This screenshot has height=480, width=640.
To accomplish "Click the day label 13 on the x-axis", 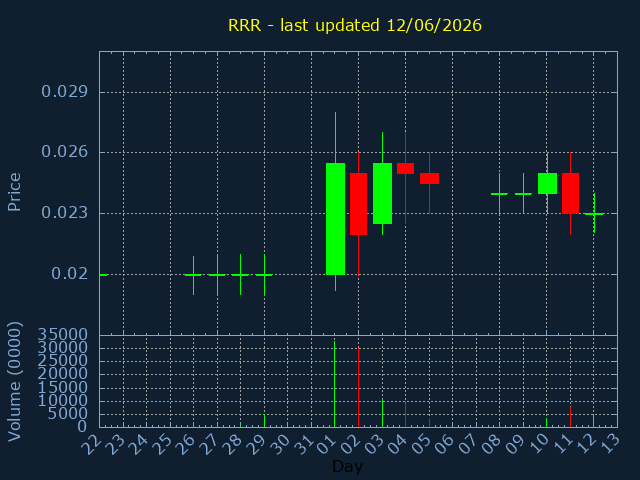I will point(609,444).
